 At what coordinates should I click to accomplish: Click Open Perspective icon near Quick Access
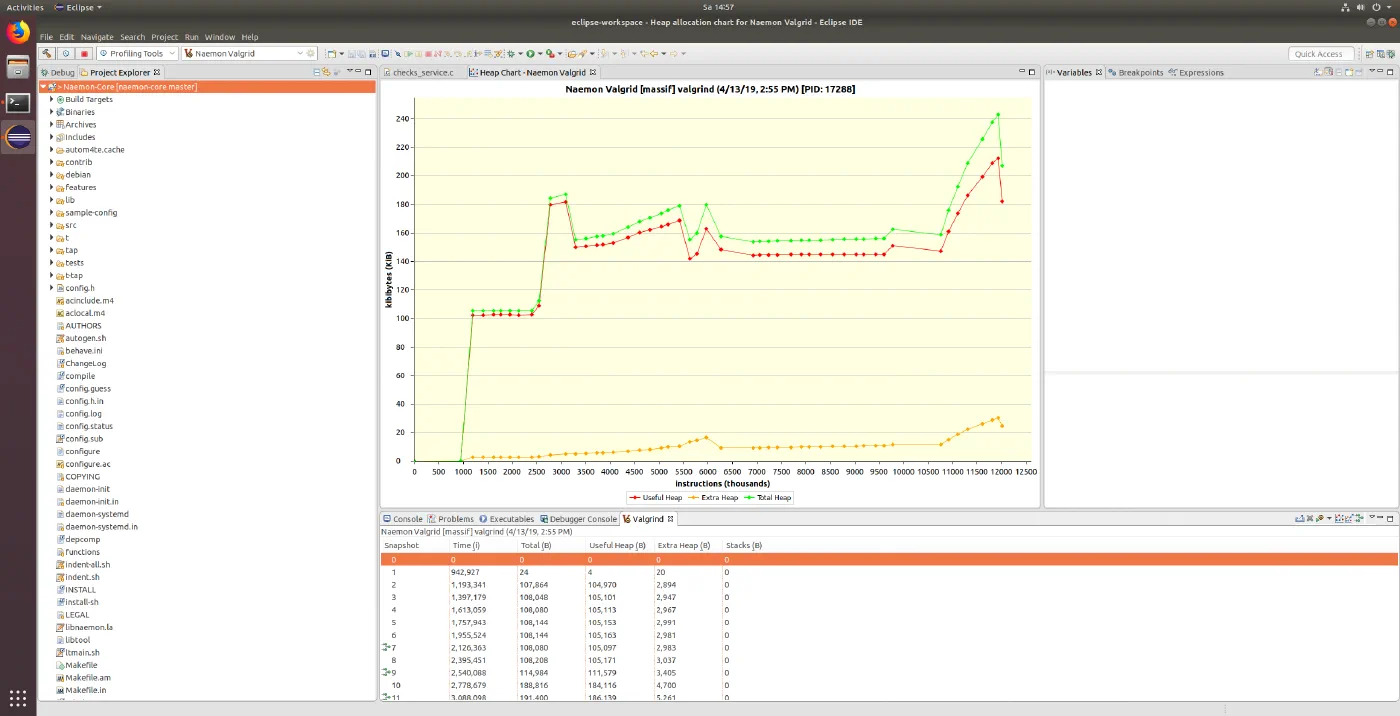pyautogui.click(x=1369, y=54)
